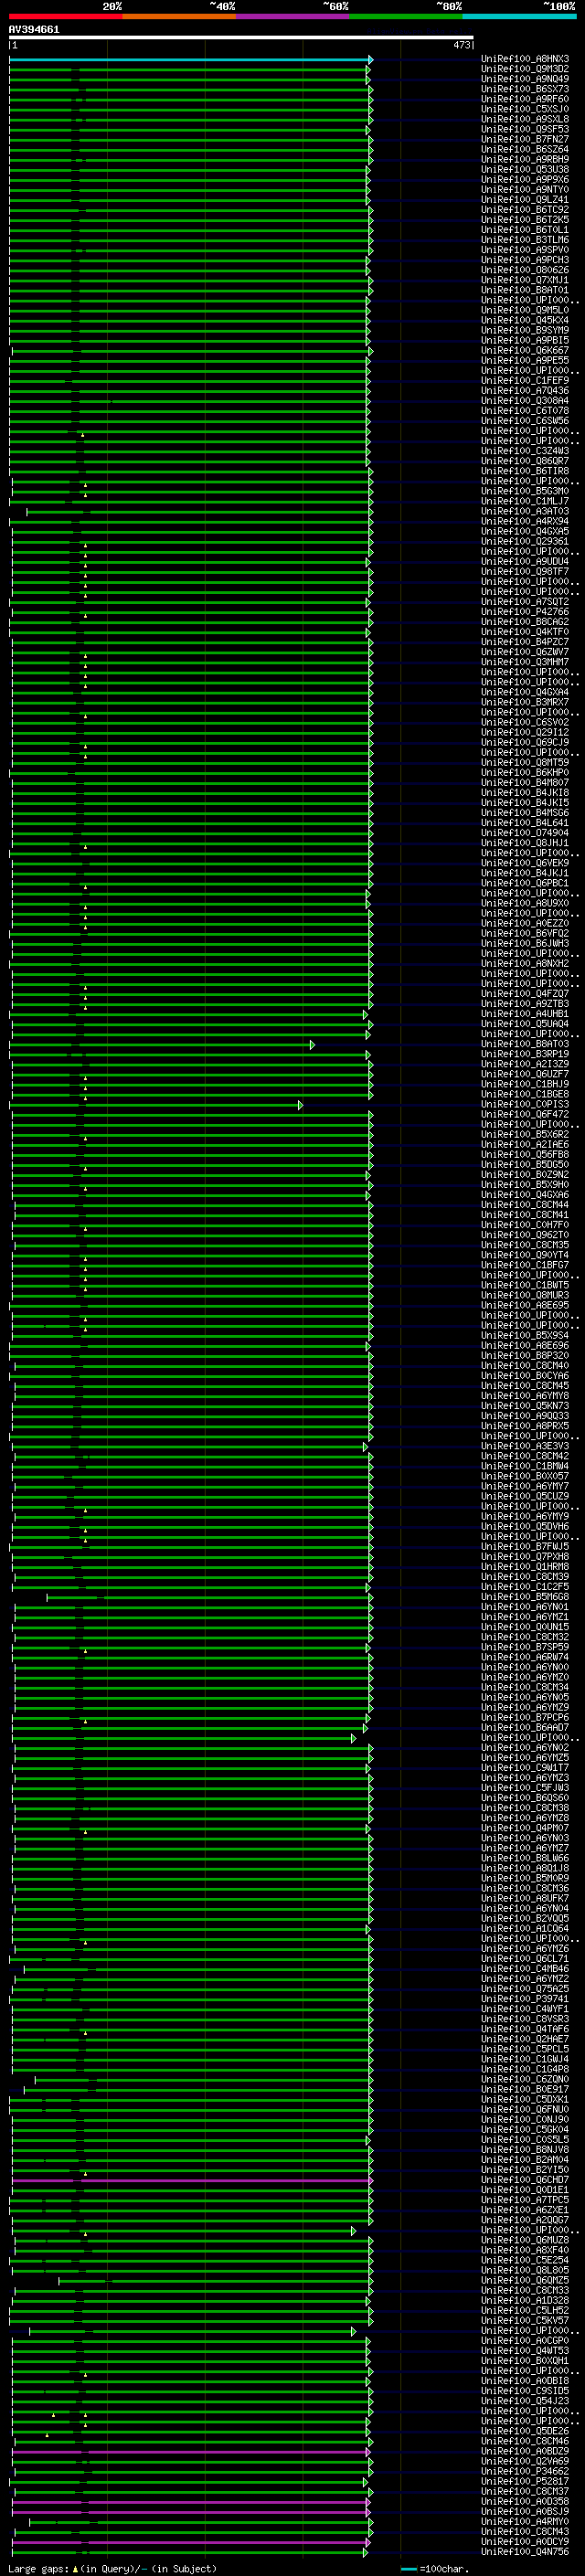Click the red ~20% identity legend segment
This screenshot has height=2576, width=585.
pyautogui.click(x=65, y=16)
